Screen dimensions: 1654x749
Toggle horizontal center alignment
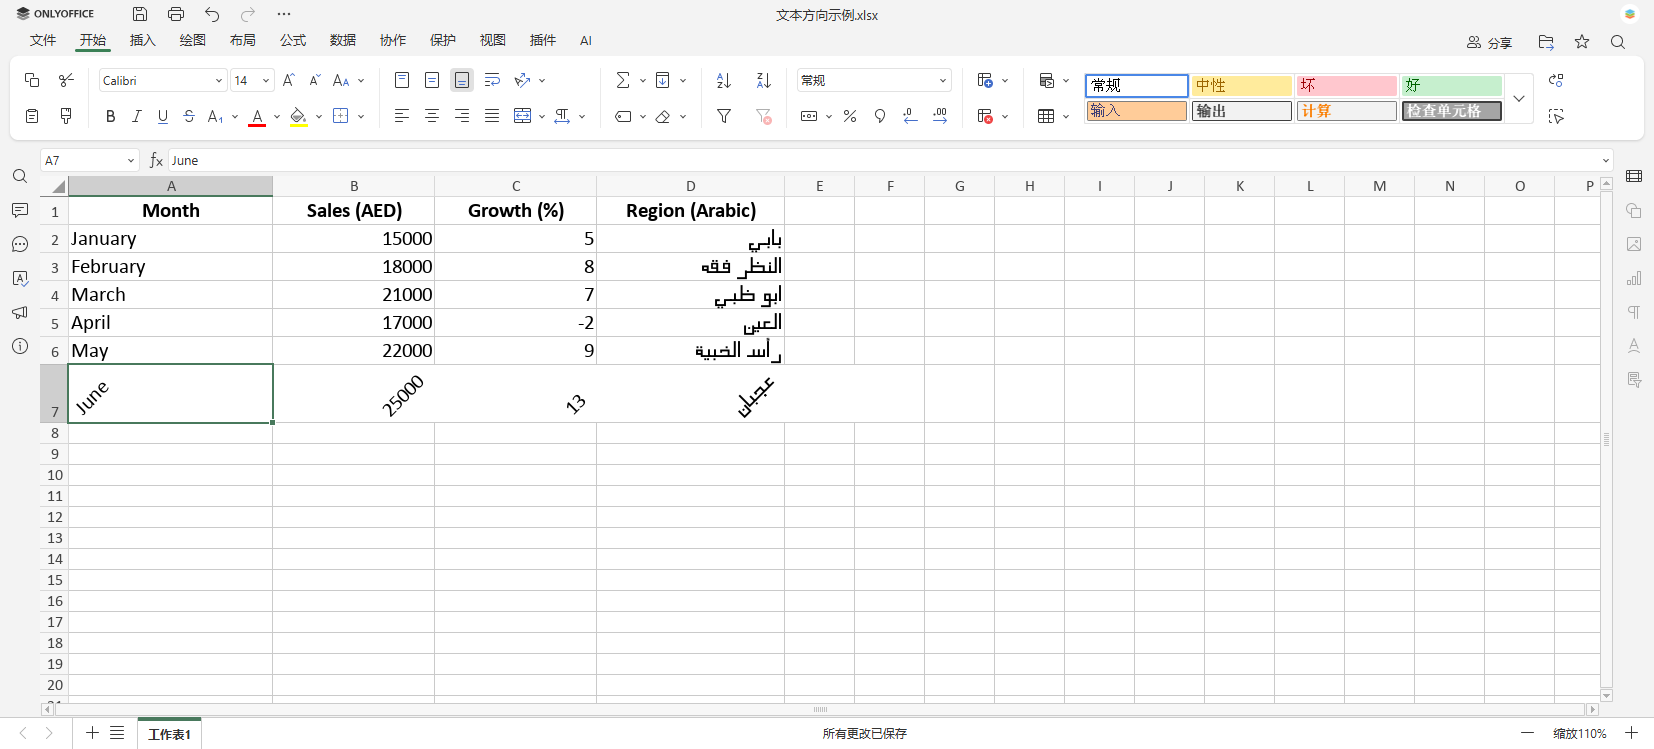(x=432, y=116)
